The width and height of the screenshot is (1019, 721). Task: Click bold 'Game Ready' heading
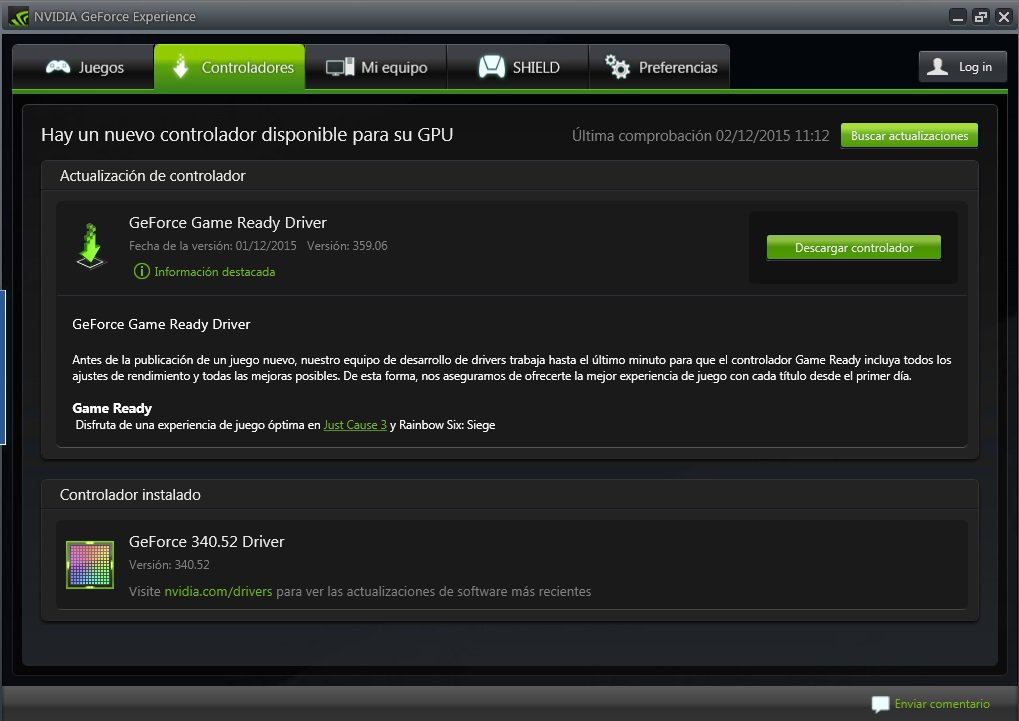[x=112, y=408]
